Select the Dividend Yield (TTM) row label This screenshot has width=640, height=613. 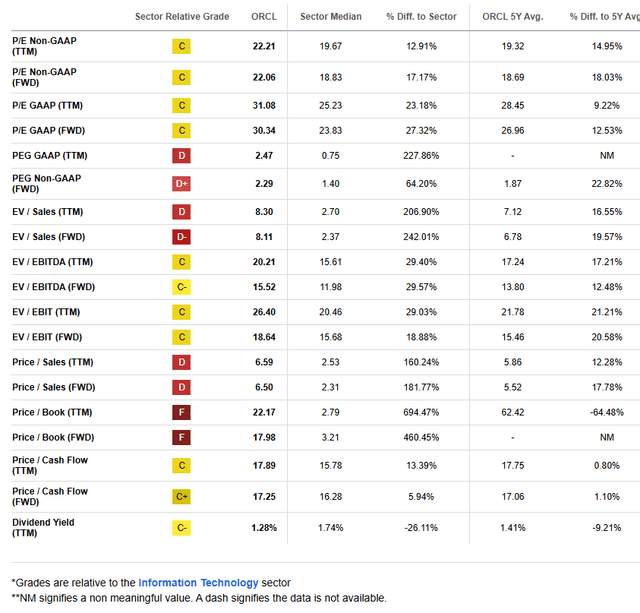click(x=43, y=528)
